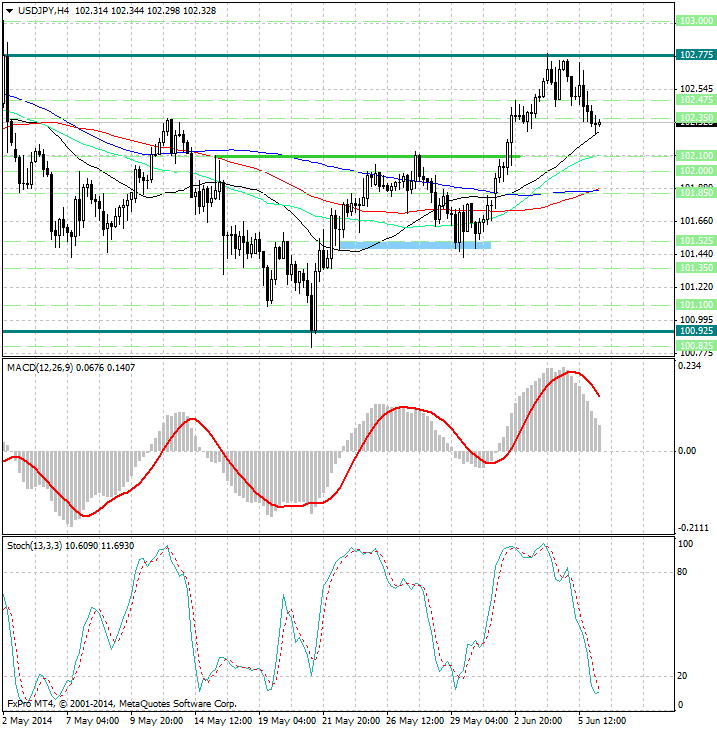Click the 101.100 price level label

click(x=696, y=305)
